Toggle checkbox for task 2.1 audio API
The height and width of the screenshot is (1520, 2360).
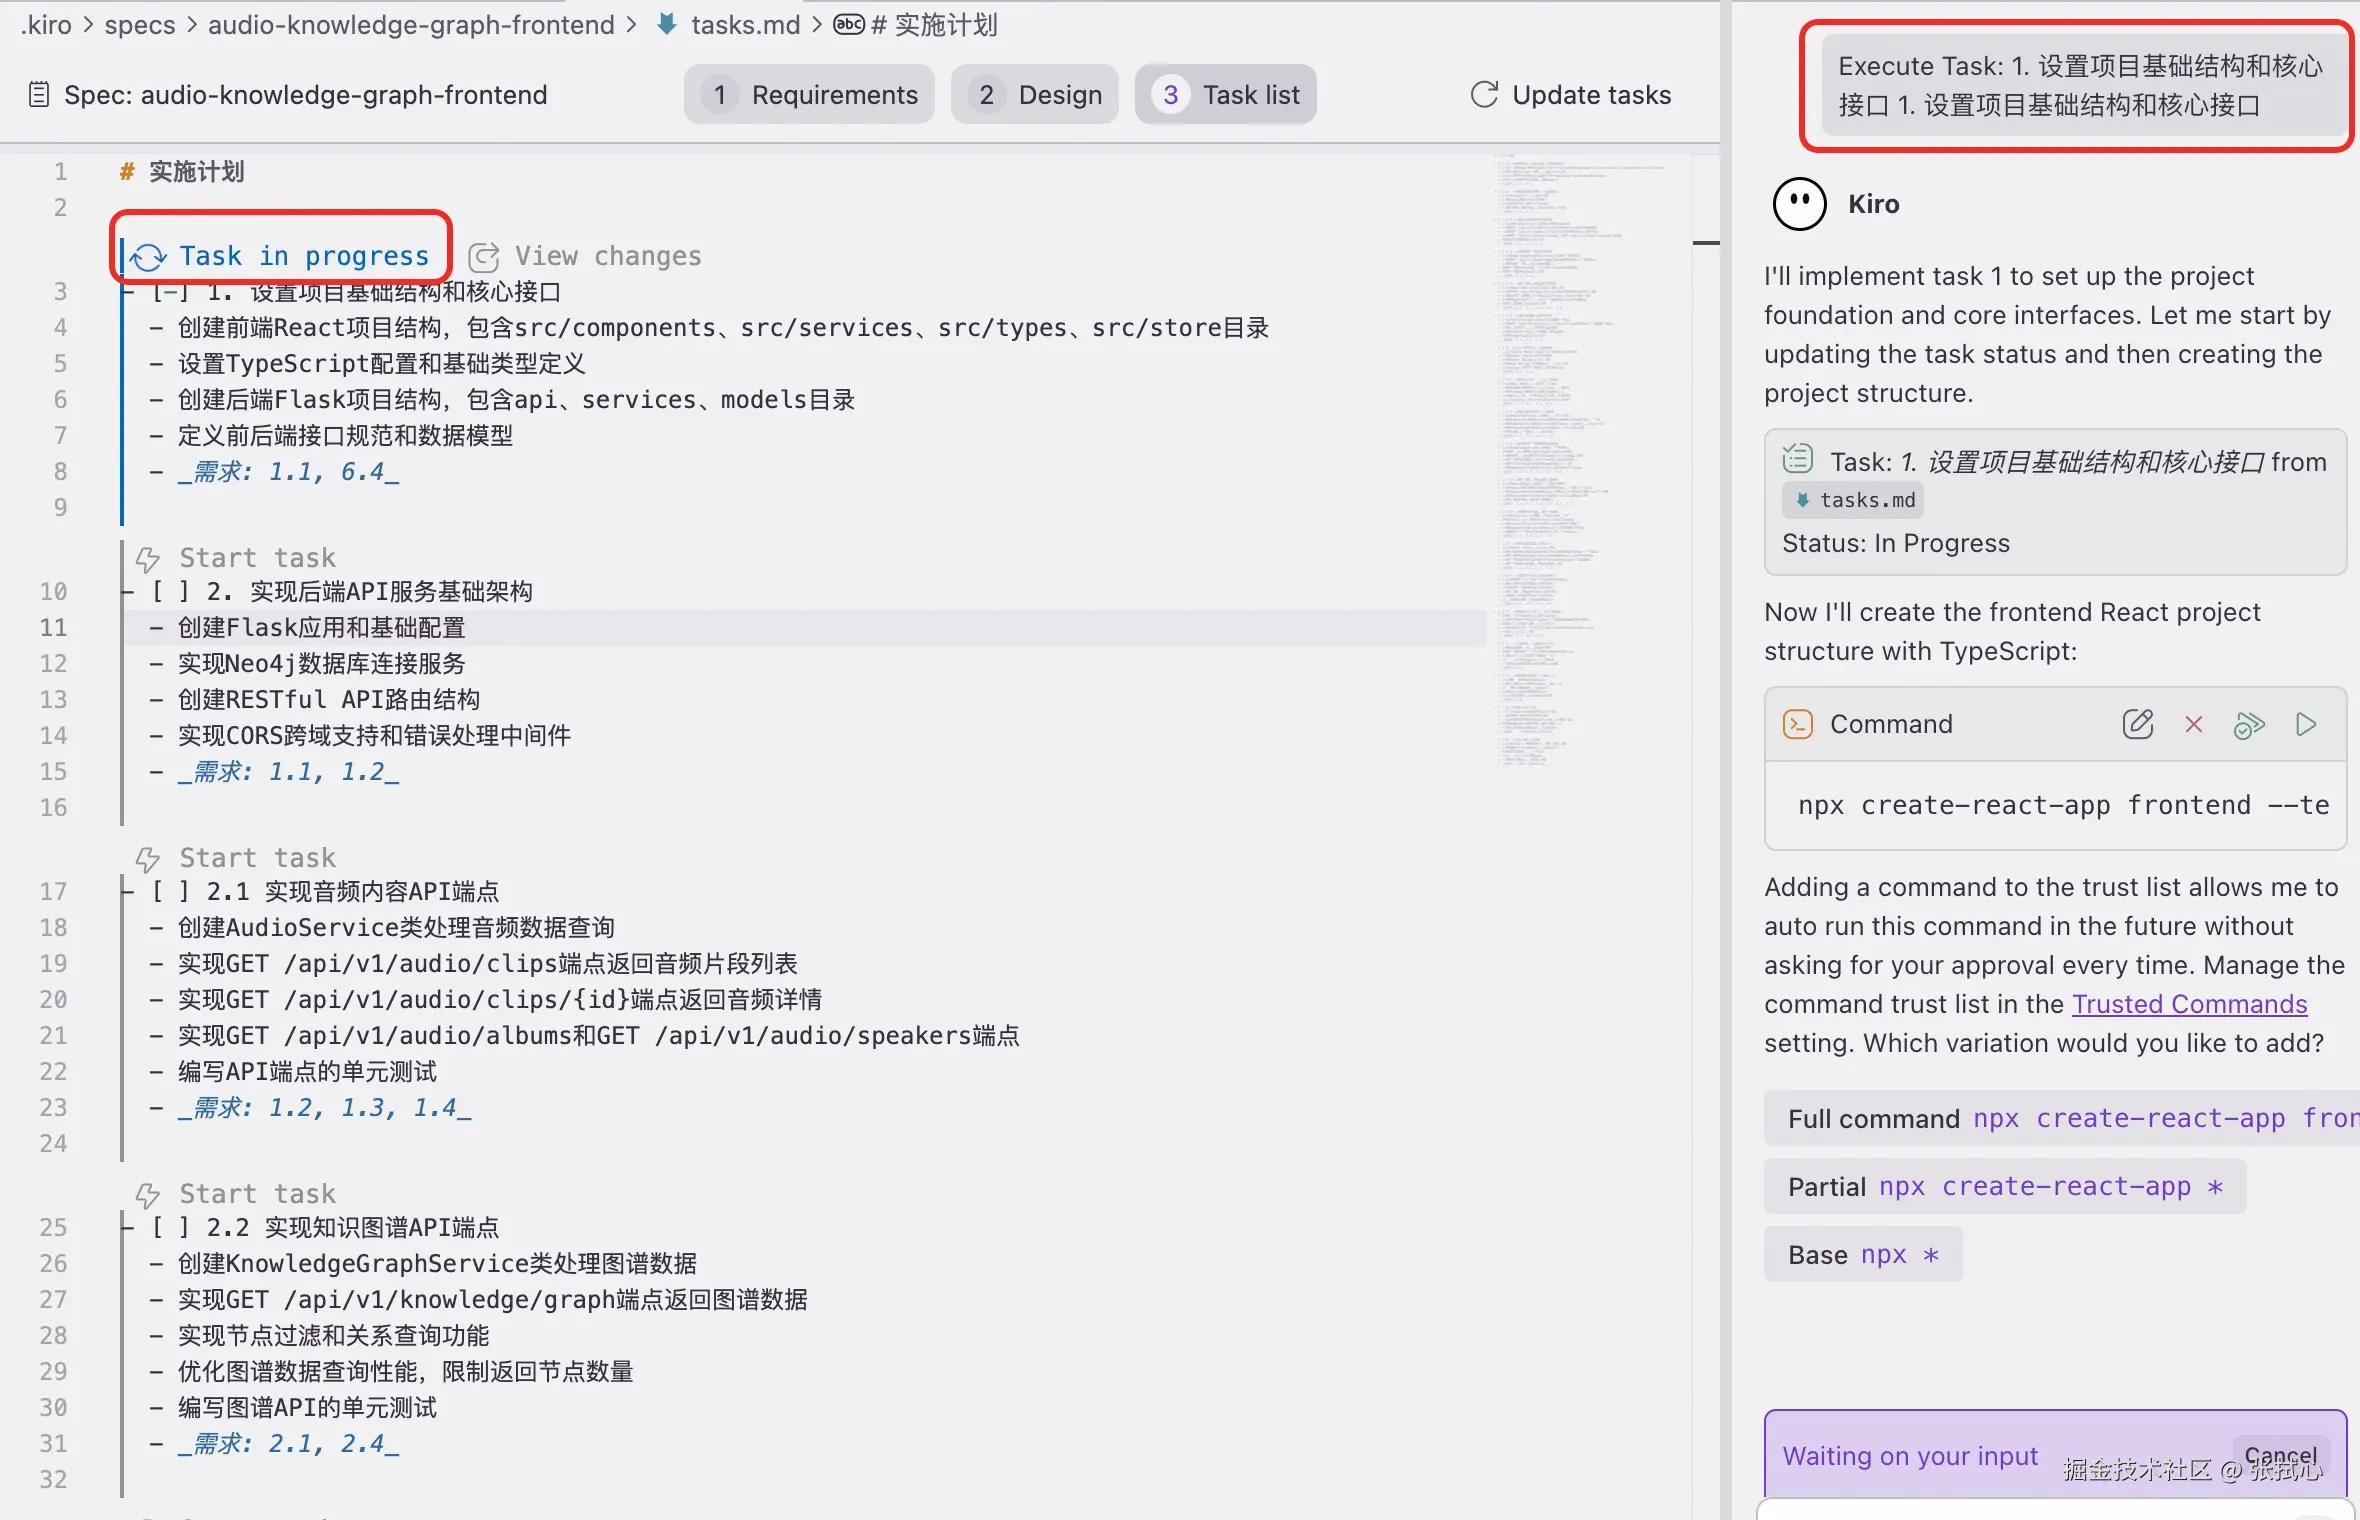(x=170, y=891)
